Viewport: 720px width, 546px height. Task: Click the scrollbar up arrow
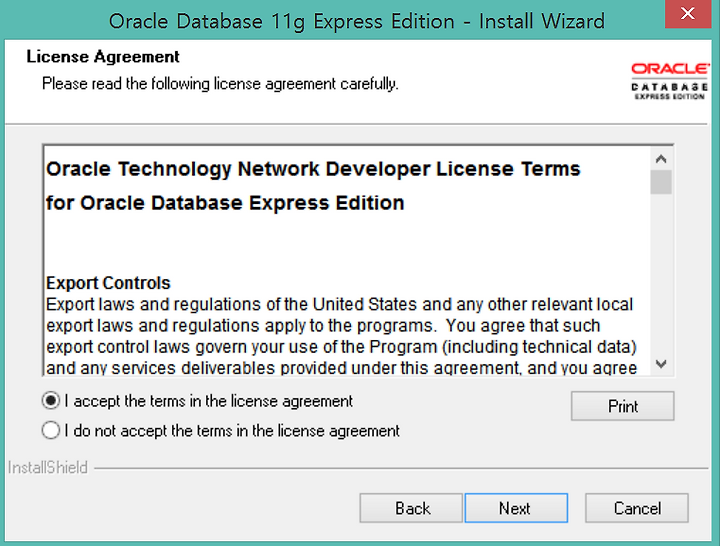click(661, 159)
